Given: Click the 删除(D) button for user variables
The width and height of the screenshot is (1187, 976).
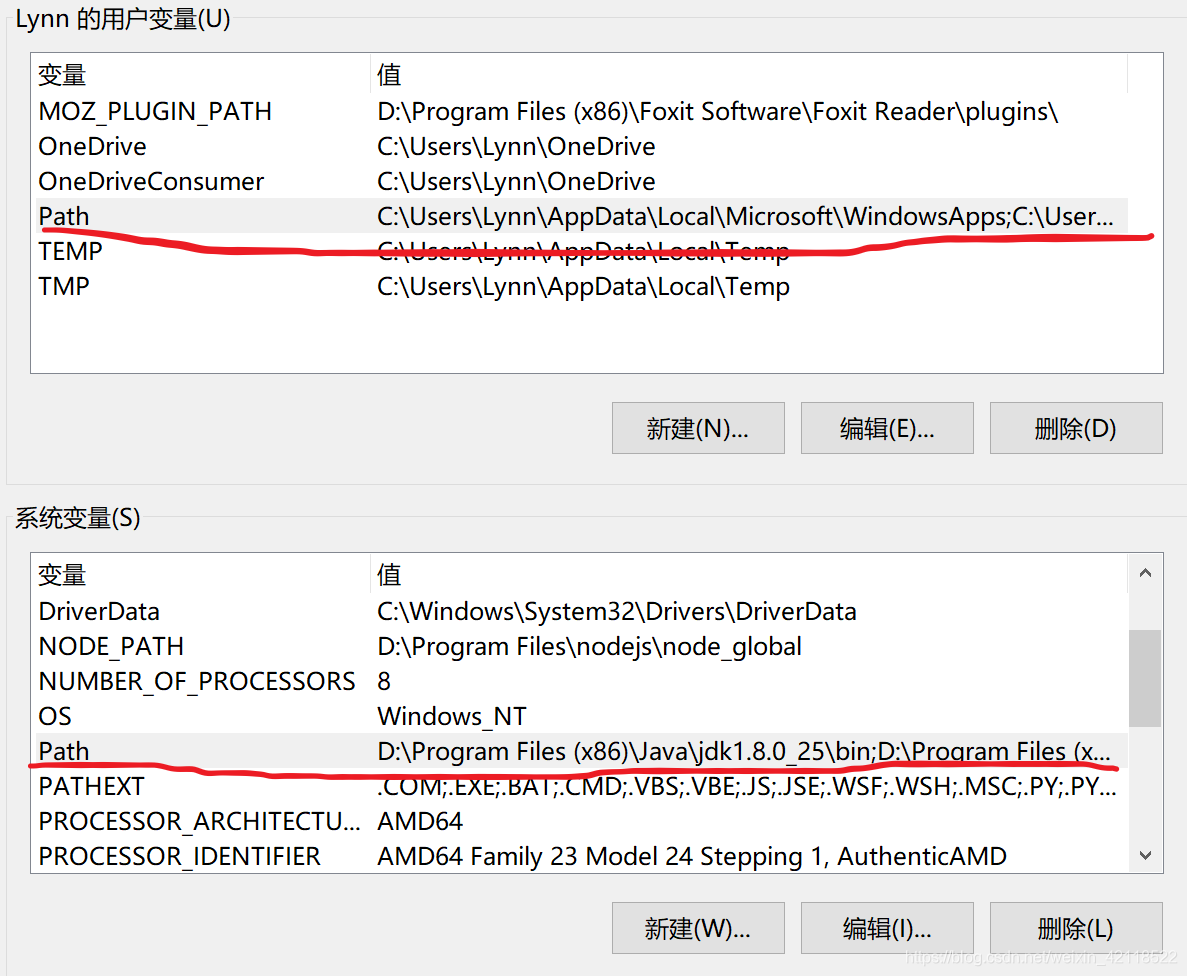Looking at the screenshot, I should [x=1076, y=429].
